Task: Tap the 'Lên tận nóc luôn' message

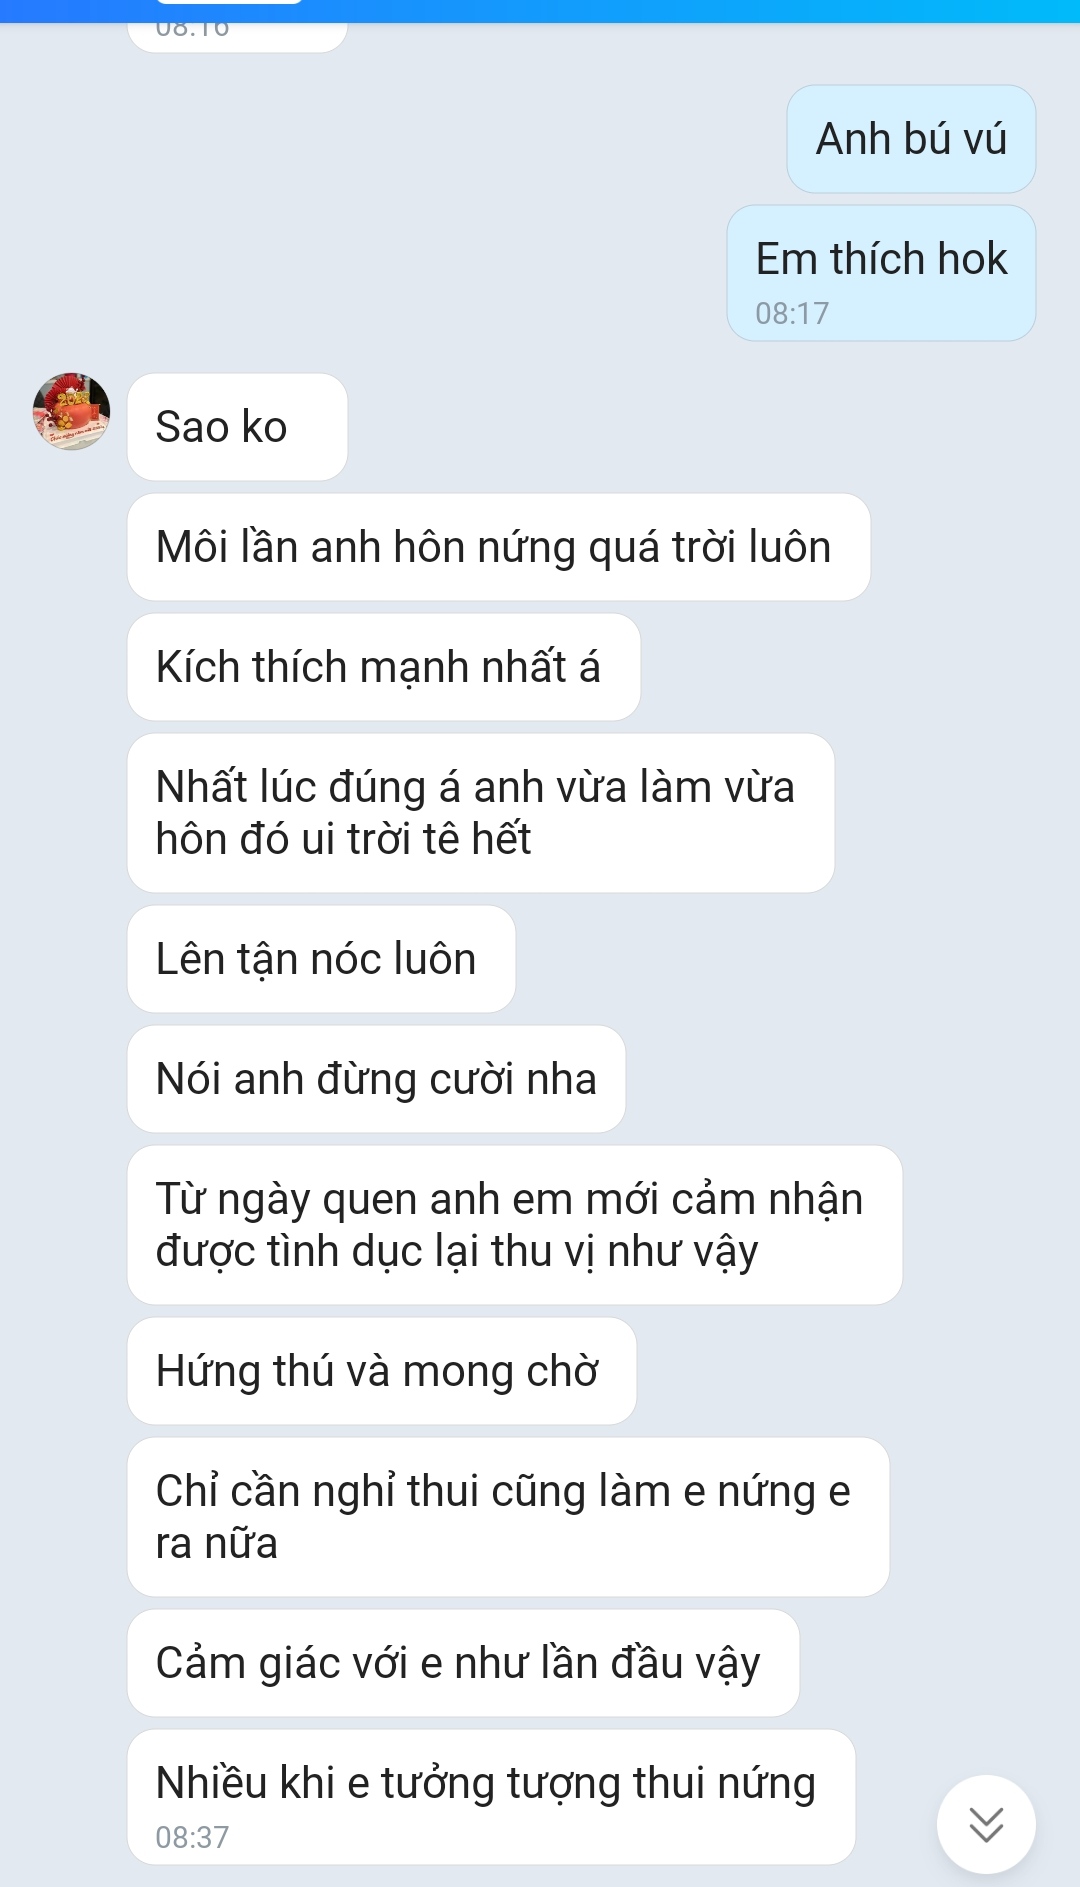Action: pos(321,959)
